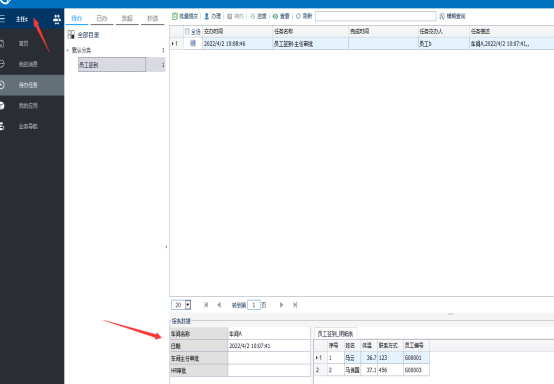The image size is (554, 384).
Task: Go to the last page
Action: click(295, 305)
